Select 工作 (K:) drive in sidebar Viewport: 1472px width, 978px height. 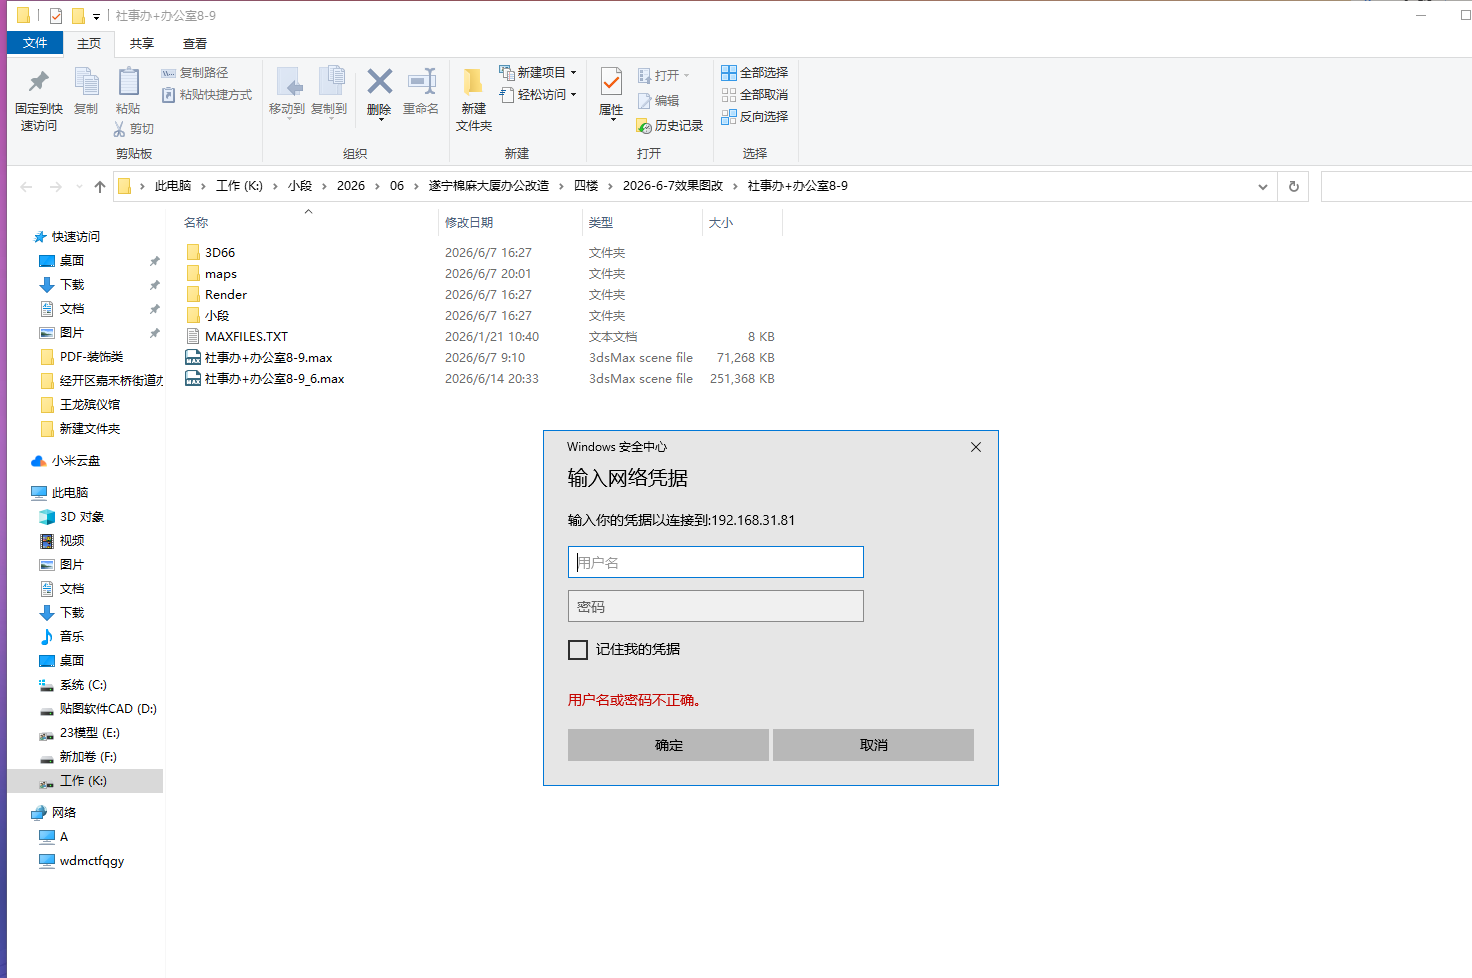pyautogui.click(x=85, y=781)
